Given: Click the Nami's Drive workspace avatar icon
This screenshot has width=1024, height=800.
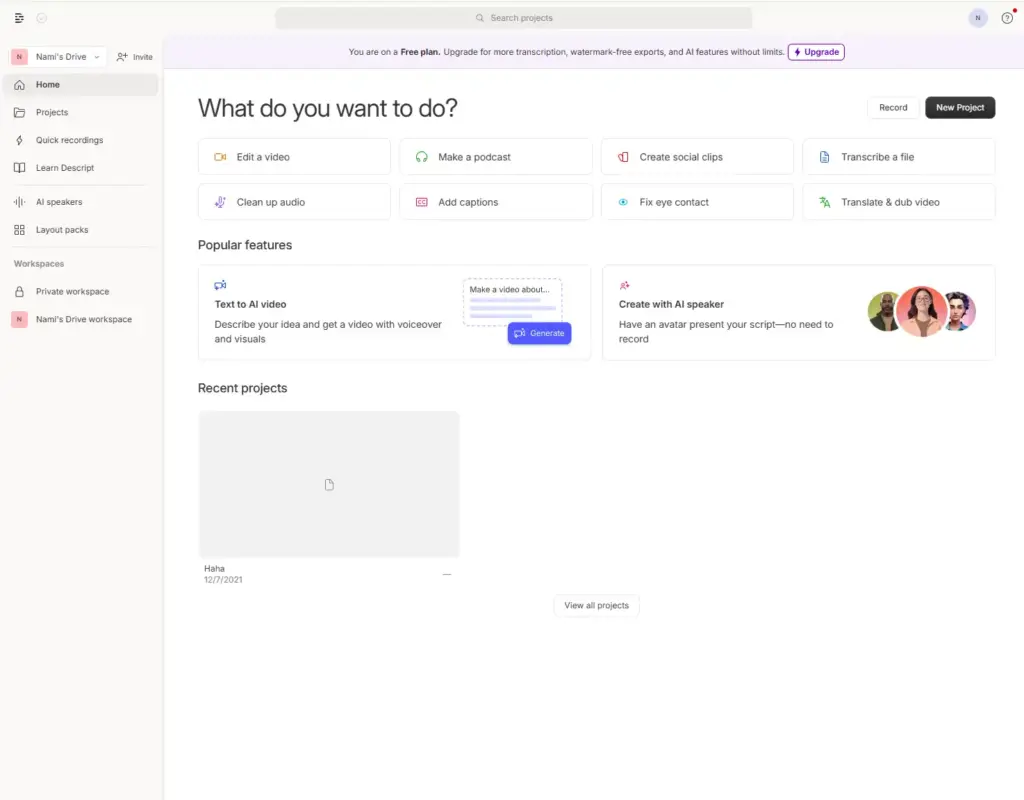Looking at the screenshot, I should 20,319.
